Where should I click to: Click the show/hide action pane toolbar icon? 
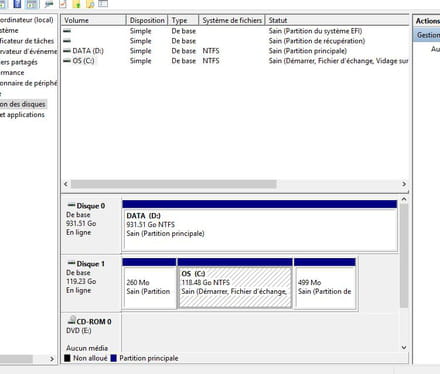click(x=31, y=4)
